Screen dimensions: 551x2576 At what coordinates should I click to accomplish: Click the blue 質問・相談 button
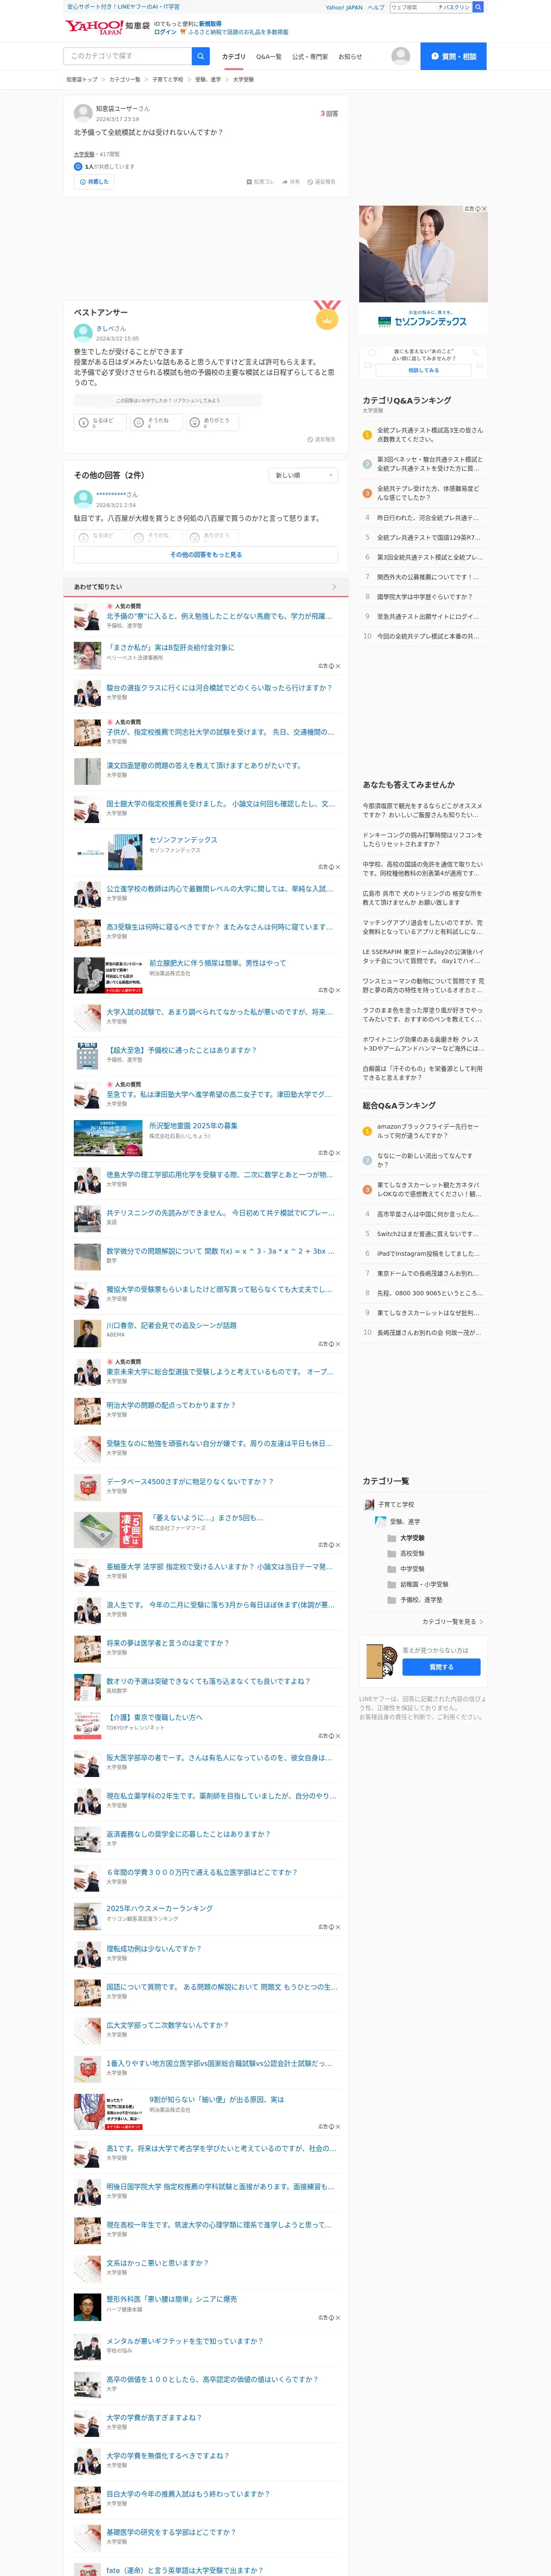pos(453,56)
